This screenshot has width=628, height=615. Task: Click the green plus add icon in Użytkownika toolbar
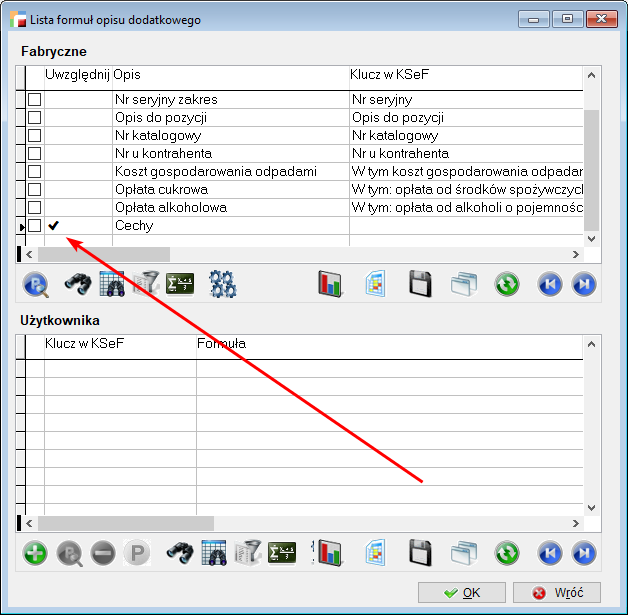(35, 553)
